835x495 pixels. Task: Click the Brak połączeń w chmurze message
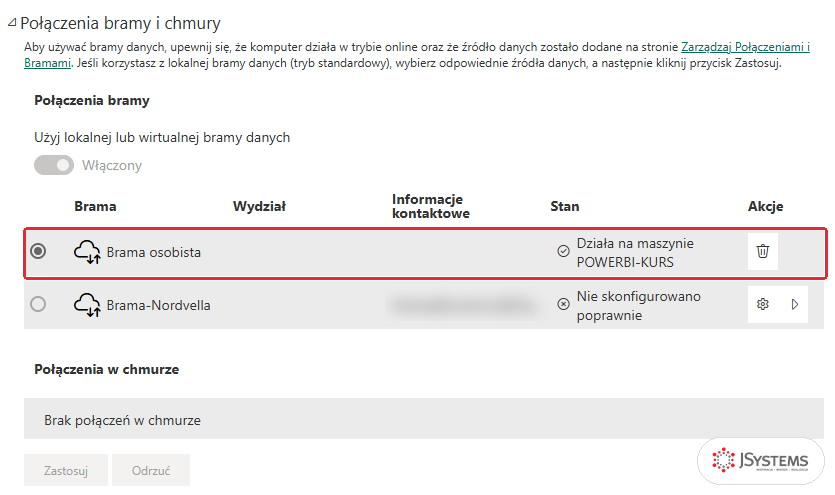[x=122, y=420]
